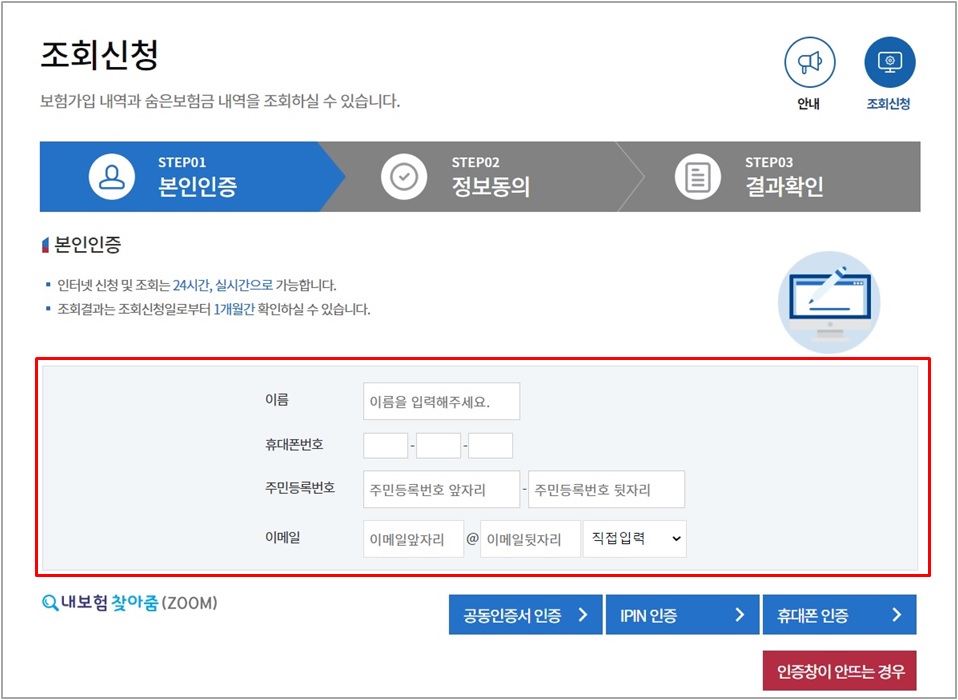Click the person icon in STEP01 본인인증

click(111, 176)
